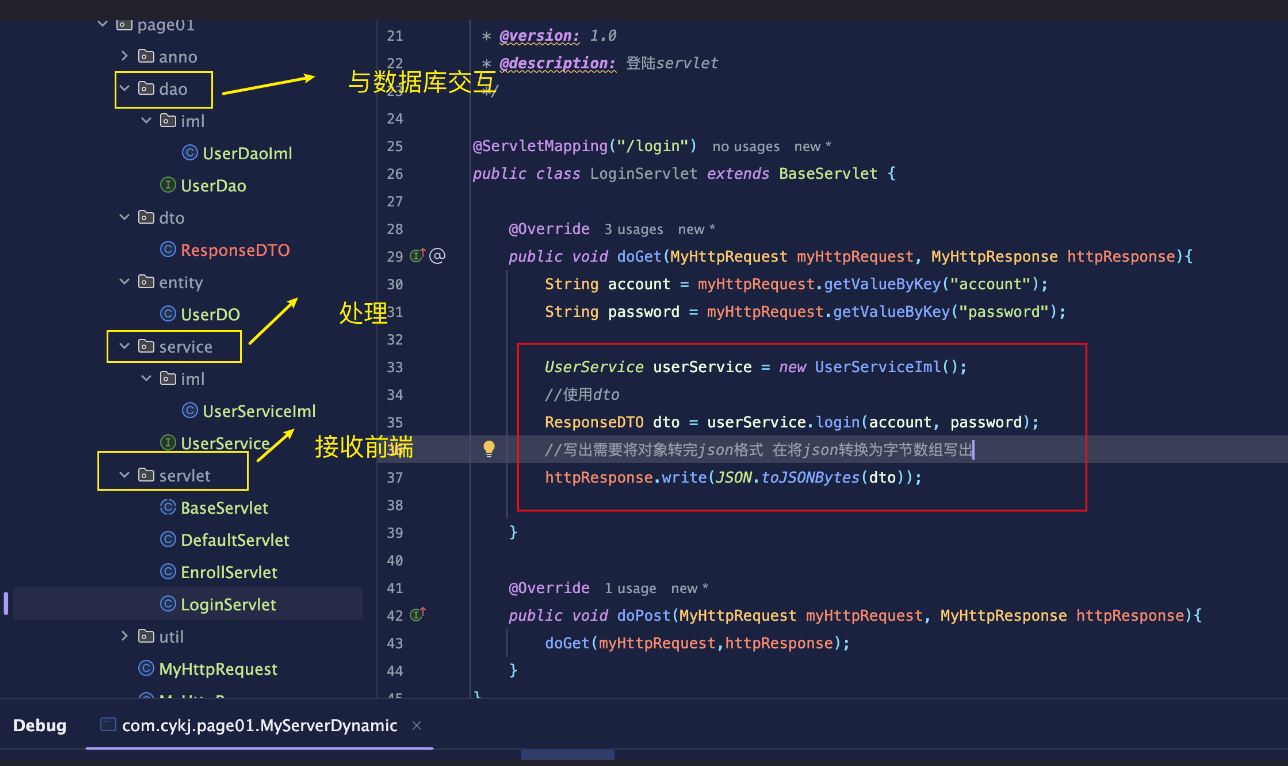The width and height of the screenshot is (1288, 766).
Task: Click the "/login" string in ServletMapping
Action: tap(653, 145)
